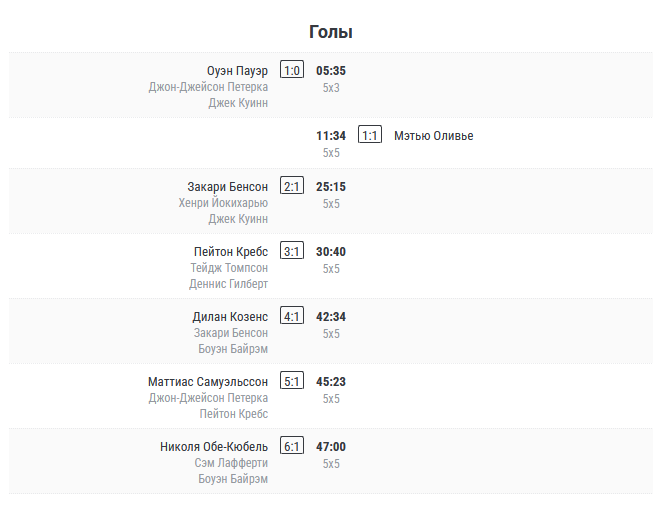This screenshot has height=512, width=665.
Task: Click the 1:0 score box
Action: click(x=292, y=70)
